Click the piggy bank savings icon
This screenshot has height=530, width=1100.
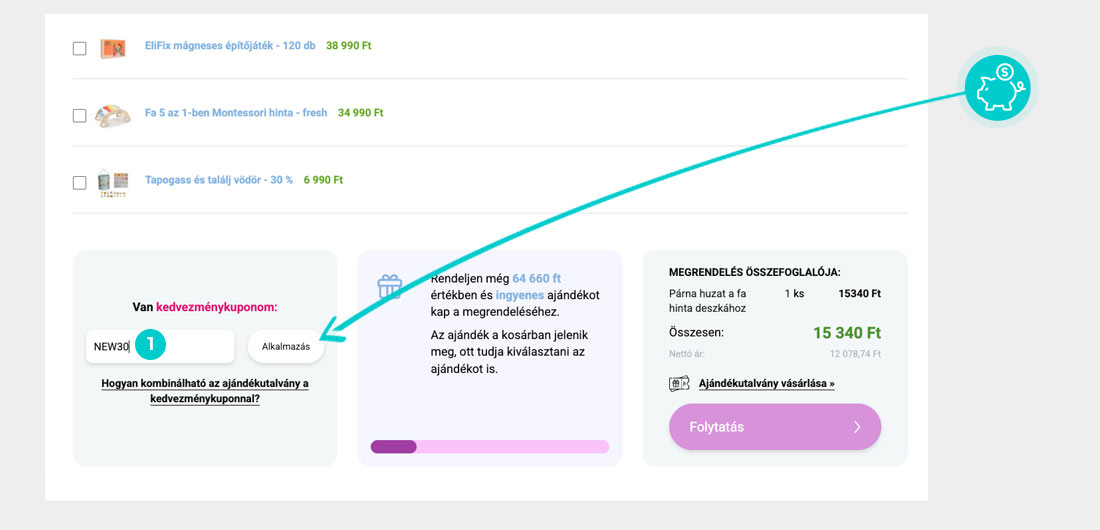(x=998, y=88)
